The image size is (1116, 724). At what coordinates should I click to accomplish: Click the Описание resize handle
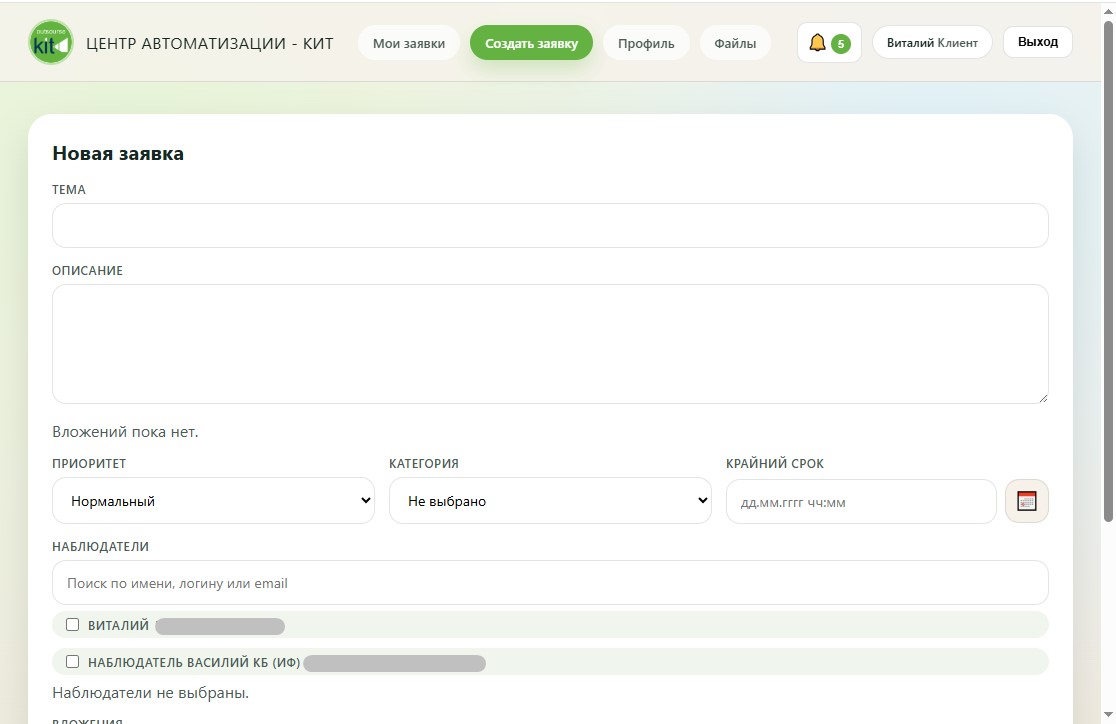[1043, 398]
